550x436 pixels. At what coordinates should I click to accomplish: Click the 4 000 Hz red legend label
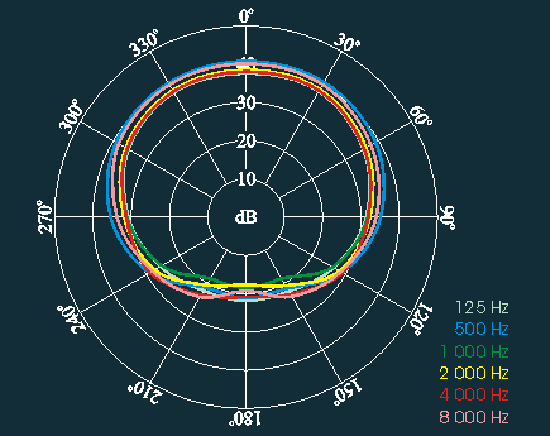[474, 395]
